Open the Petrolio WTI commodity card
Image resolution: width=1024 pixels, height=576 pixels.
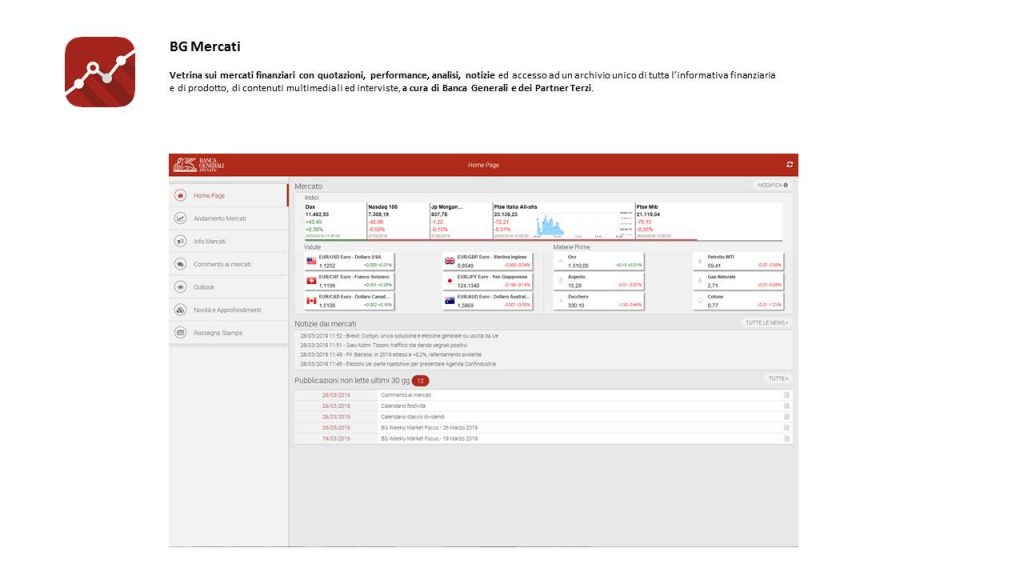pyautogui.click(x=738, y=261)
